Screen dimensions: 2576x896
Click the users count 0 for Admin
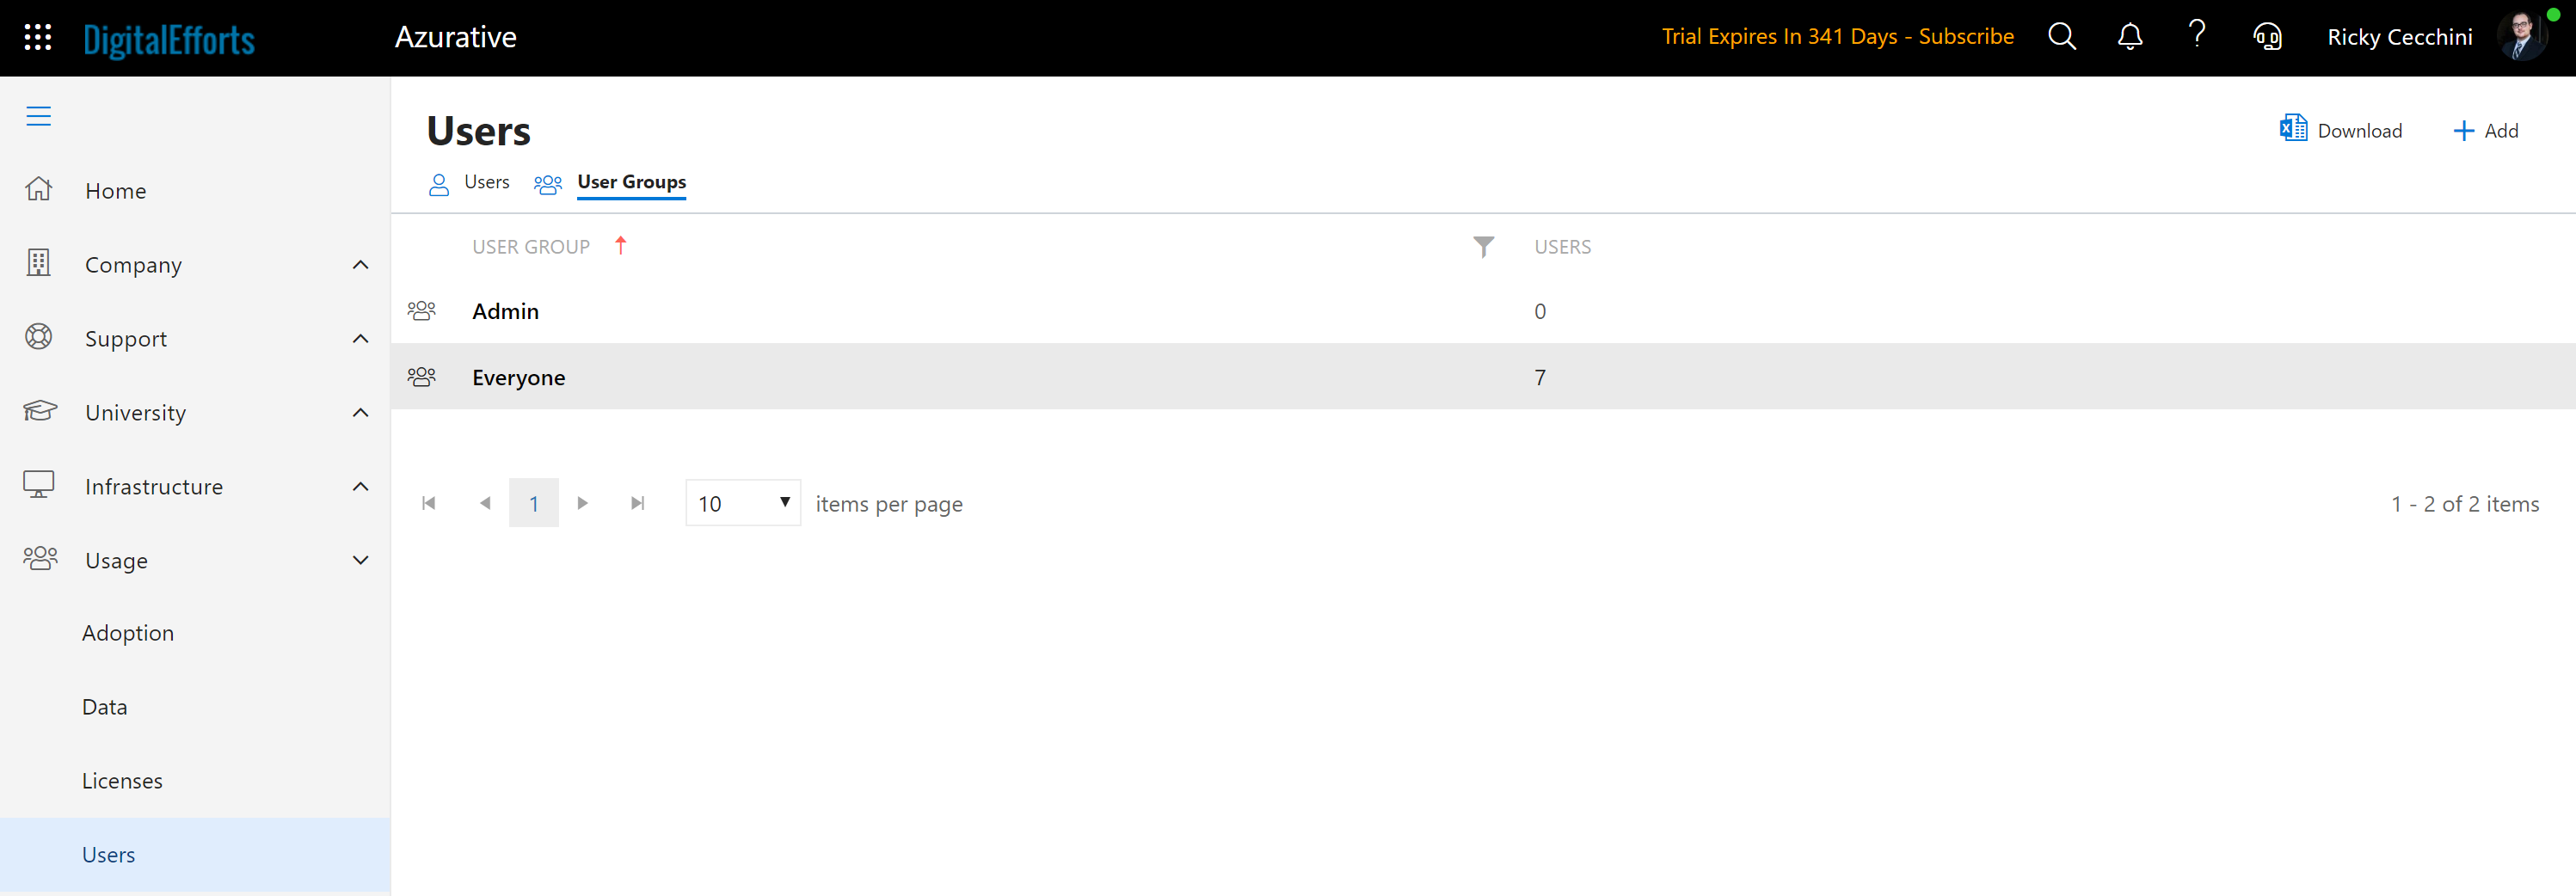[x=1540, y=311]
